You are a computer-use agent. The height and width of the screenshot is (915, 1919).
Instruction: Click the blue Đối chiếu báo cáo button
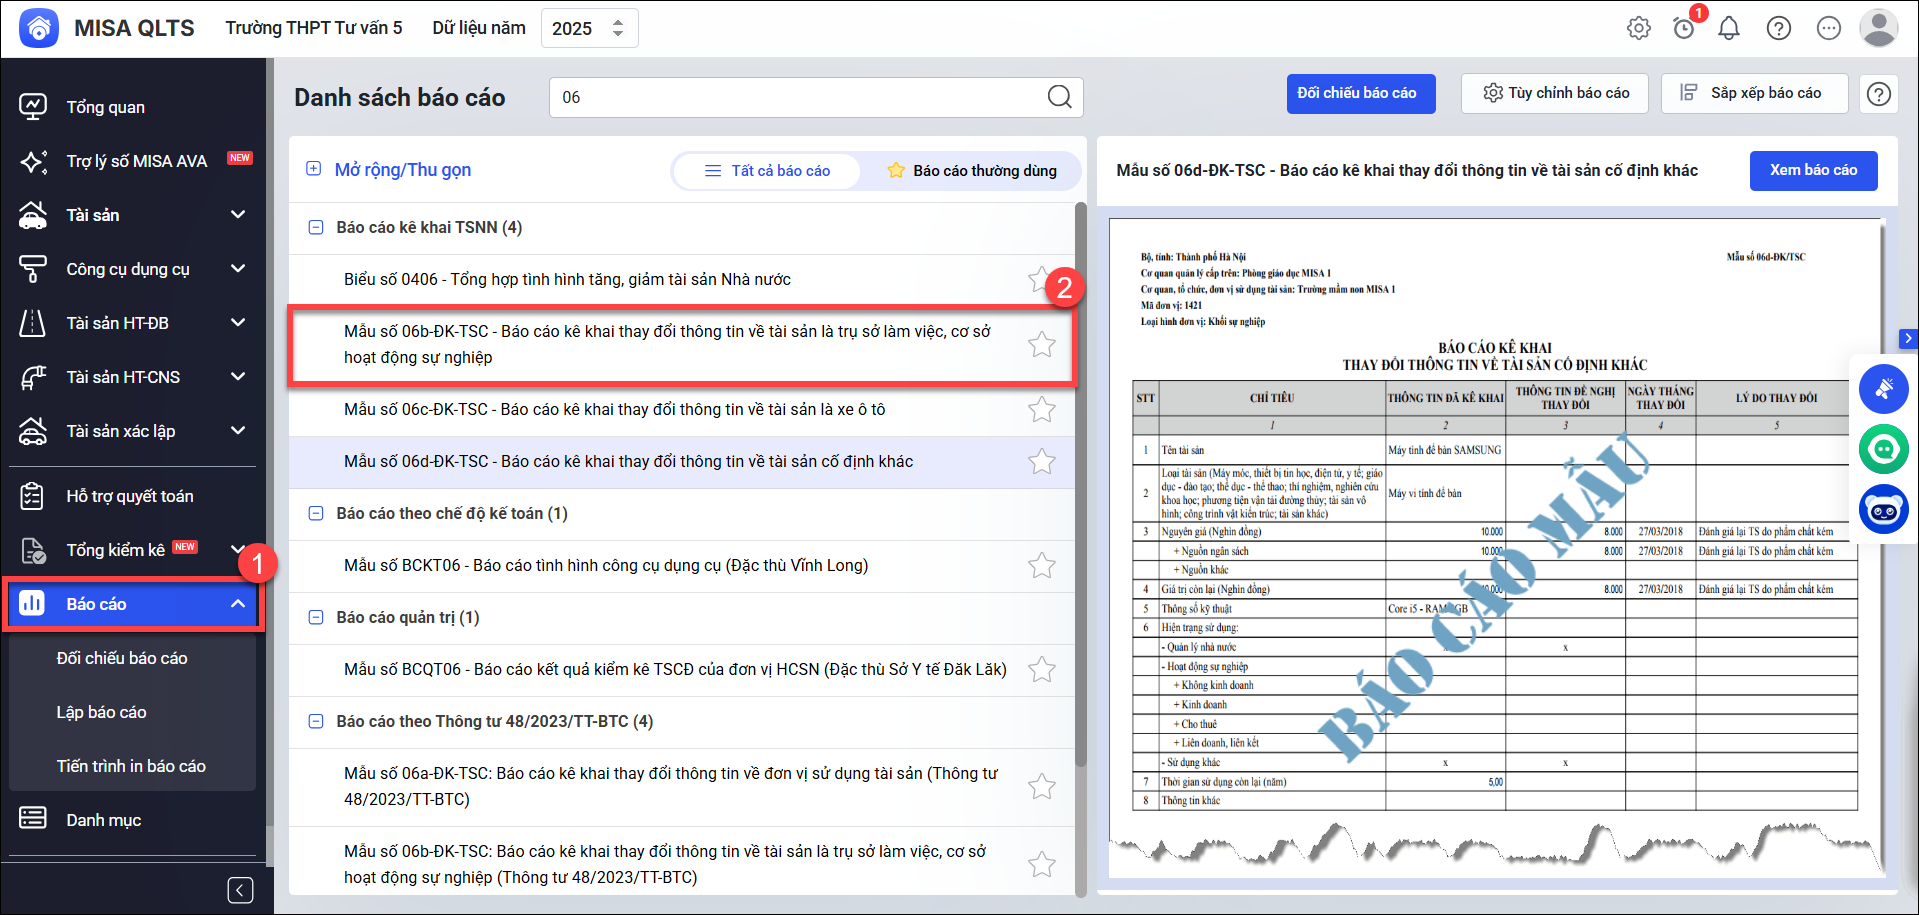coord(1361,93)
